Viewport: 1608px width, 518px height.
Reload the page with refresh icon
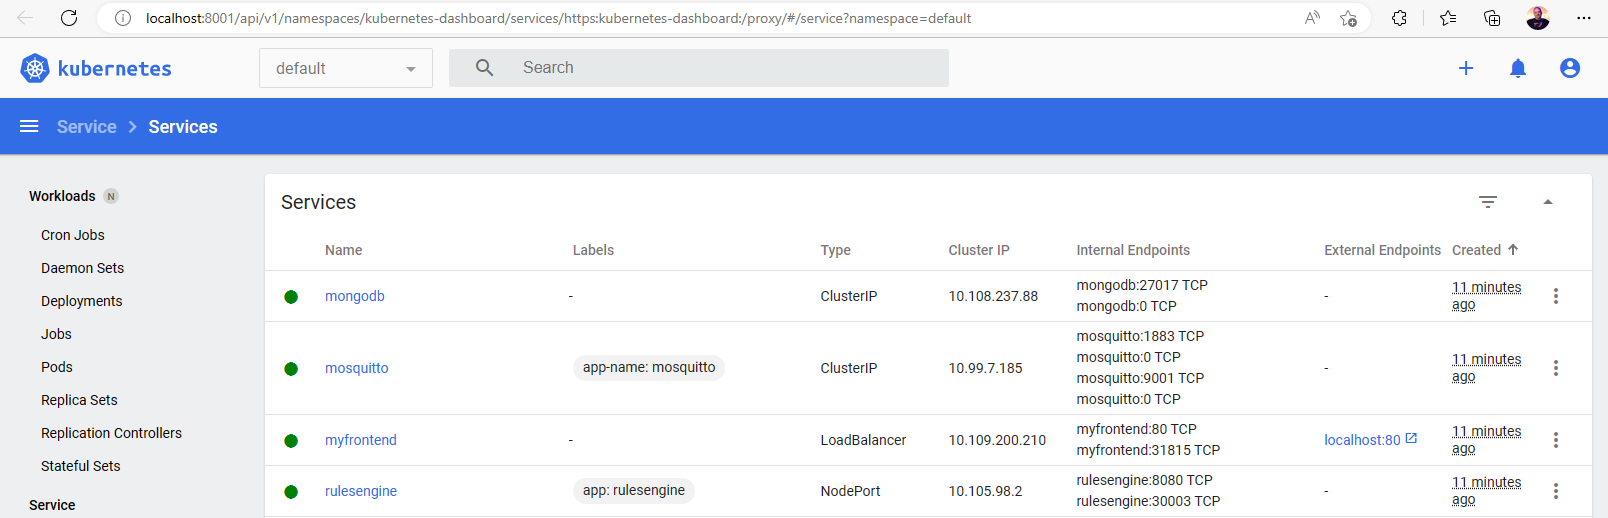point(69,18)
